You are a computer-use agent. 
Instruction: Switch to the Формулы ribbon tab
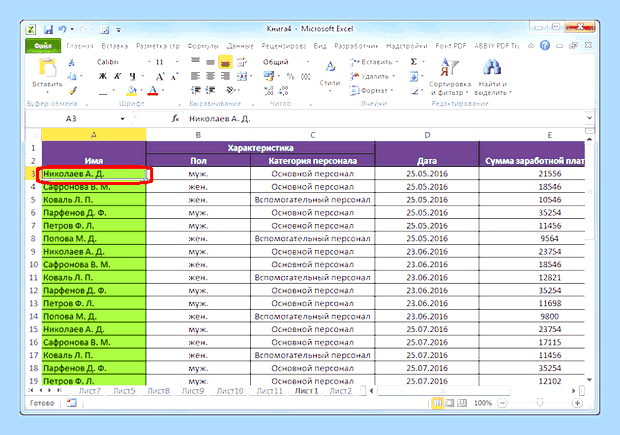[x=203, y=46]
